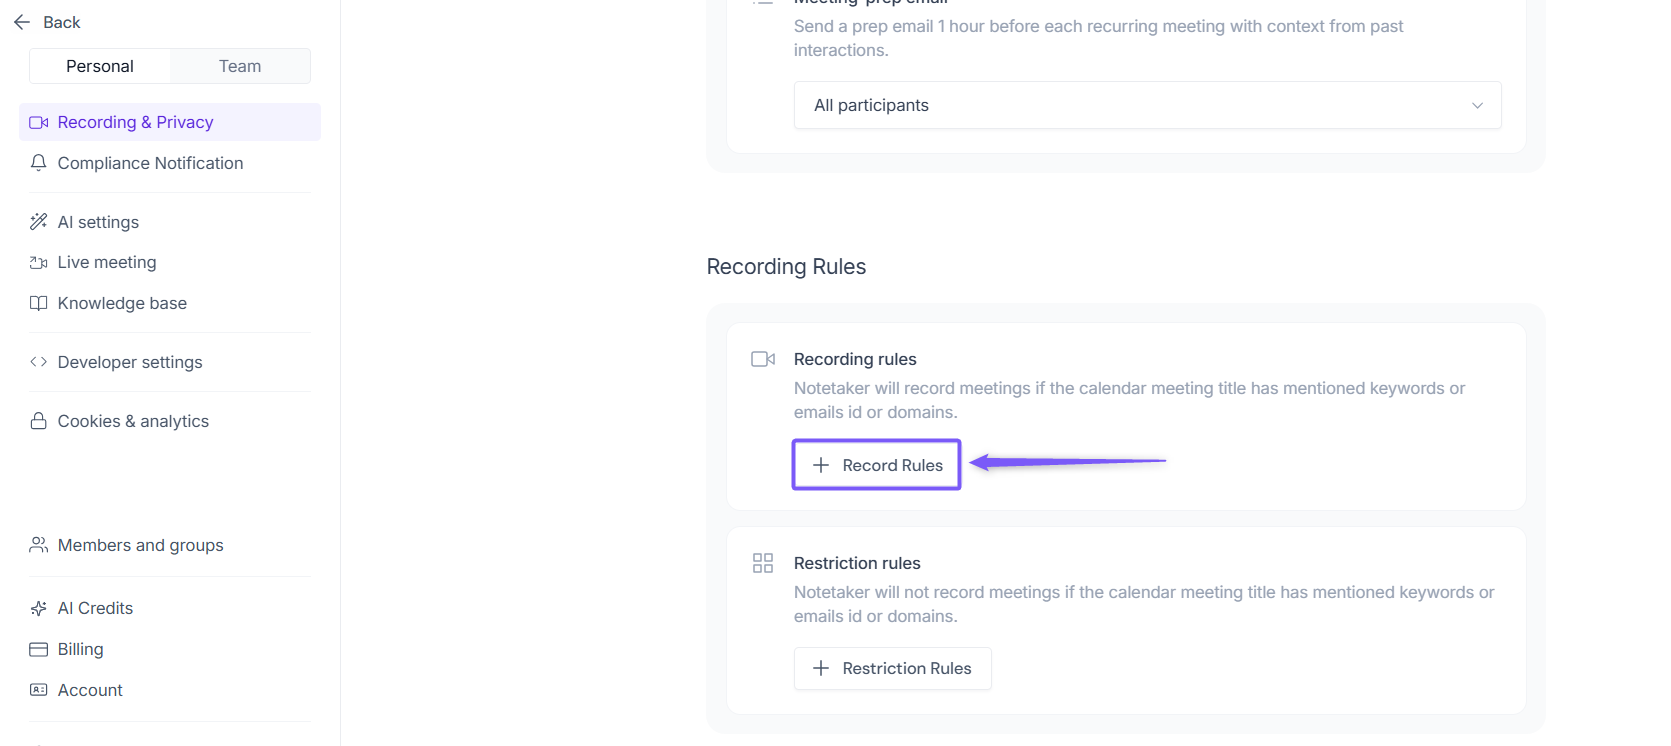Image resolution: width=1671 pixels, height=746 pixels.
Task: Click the Recording & Privacy camera icon
Action: click(39, 122)
